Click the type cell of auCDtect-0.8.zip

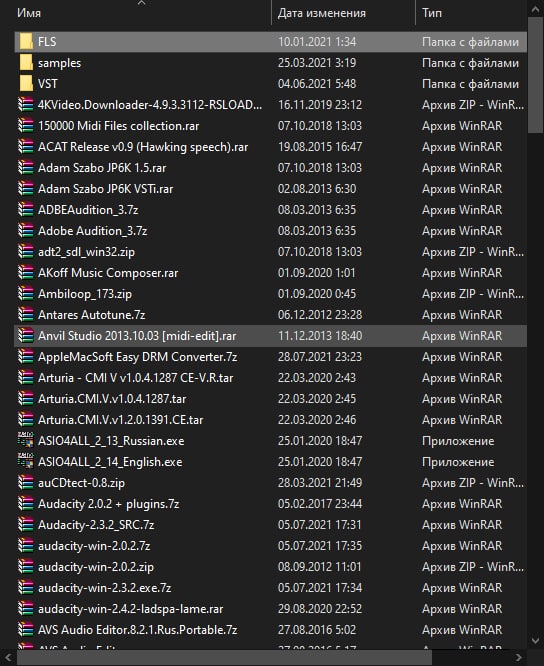pyautogui.click(x=473, y=483)
